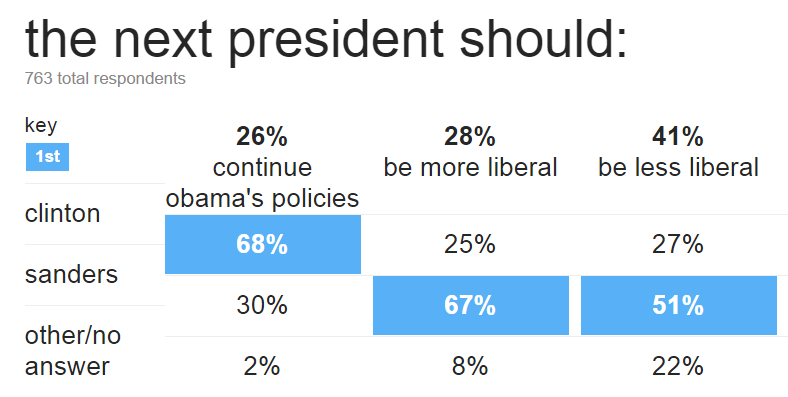Select the highlighted 51% Sanders cell
Viewport: 788px width, 397px height.
[679, 305]
